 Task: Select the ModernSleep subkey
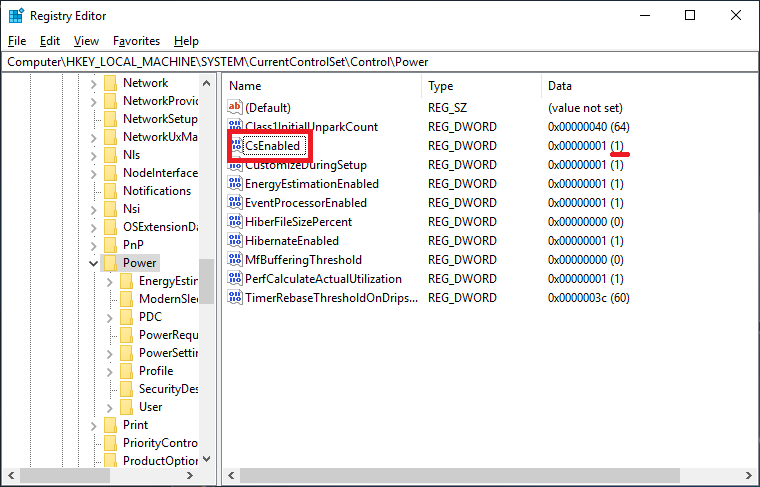tap(168, 299)
